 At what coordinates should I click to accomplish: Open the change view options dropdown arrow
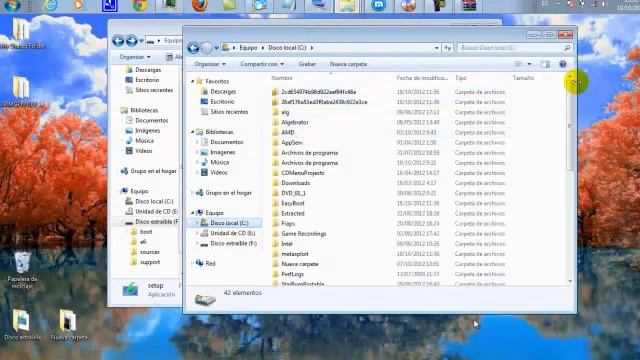[529, 64]
